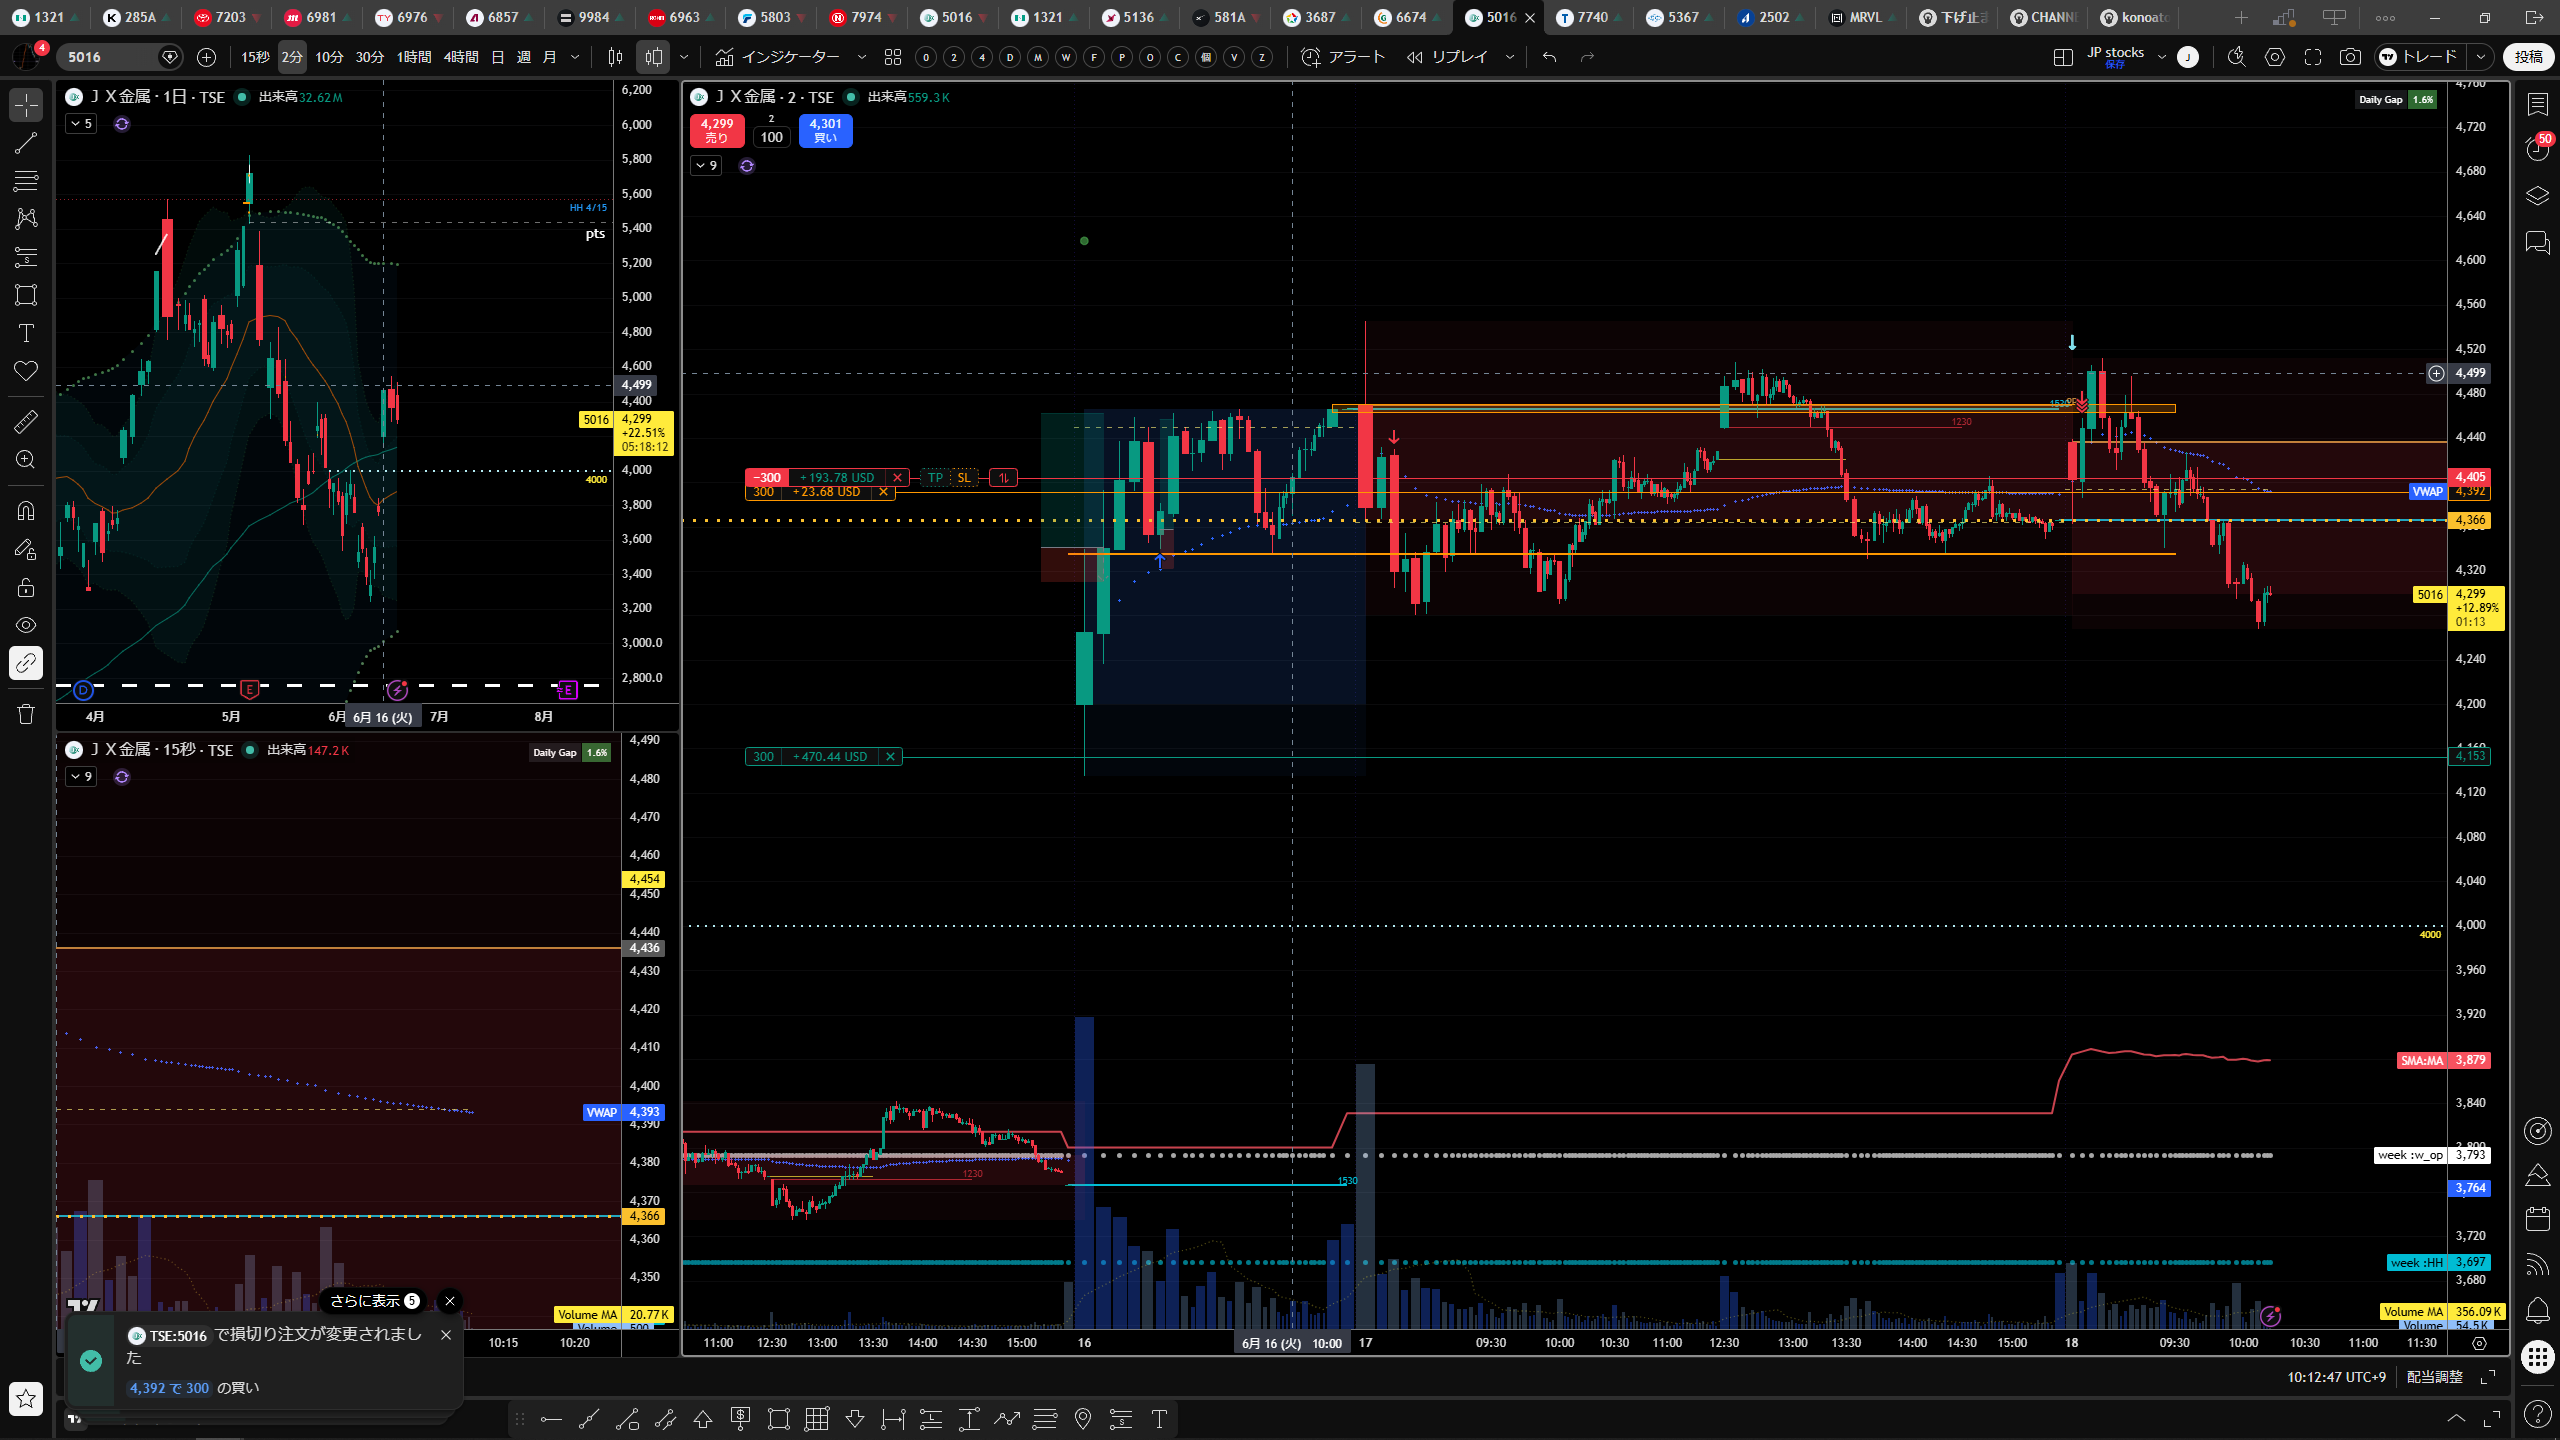Select the 30分 timeframe
This screenshot has height=1440, width=2560.
[x=369, y=57]
